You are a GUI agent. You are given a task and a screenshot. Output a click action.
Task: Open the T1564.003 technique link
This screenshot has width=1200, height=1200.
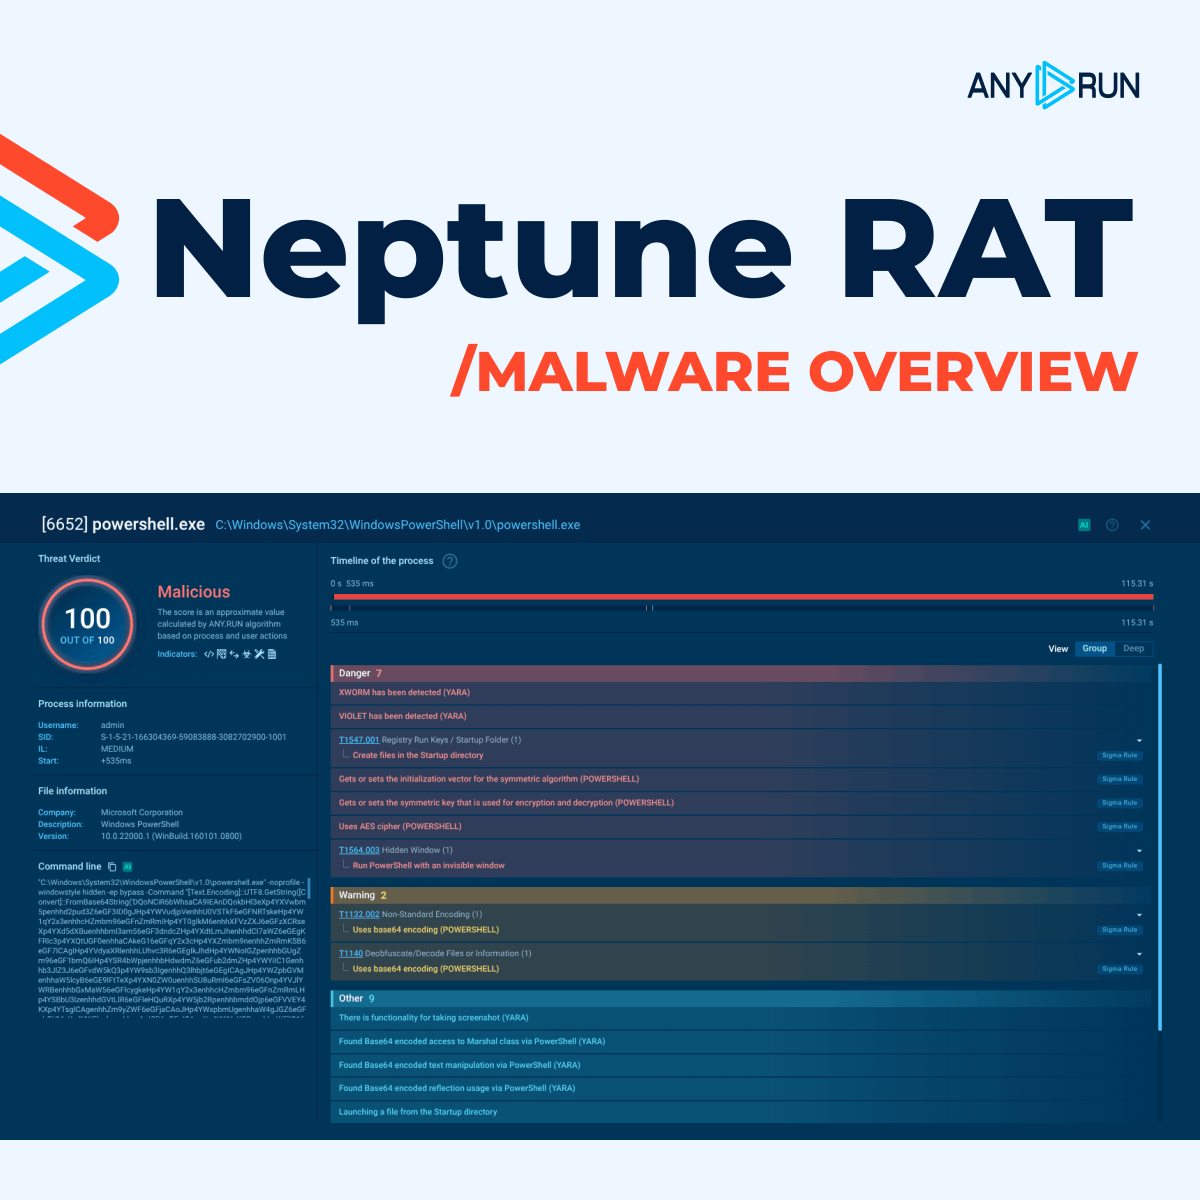point(359,850)
